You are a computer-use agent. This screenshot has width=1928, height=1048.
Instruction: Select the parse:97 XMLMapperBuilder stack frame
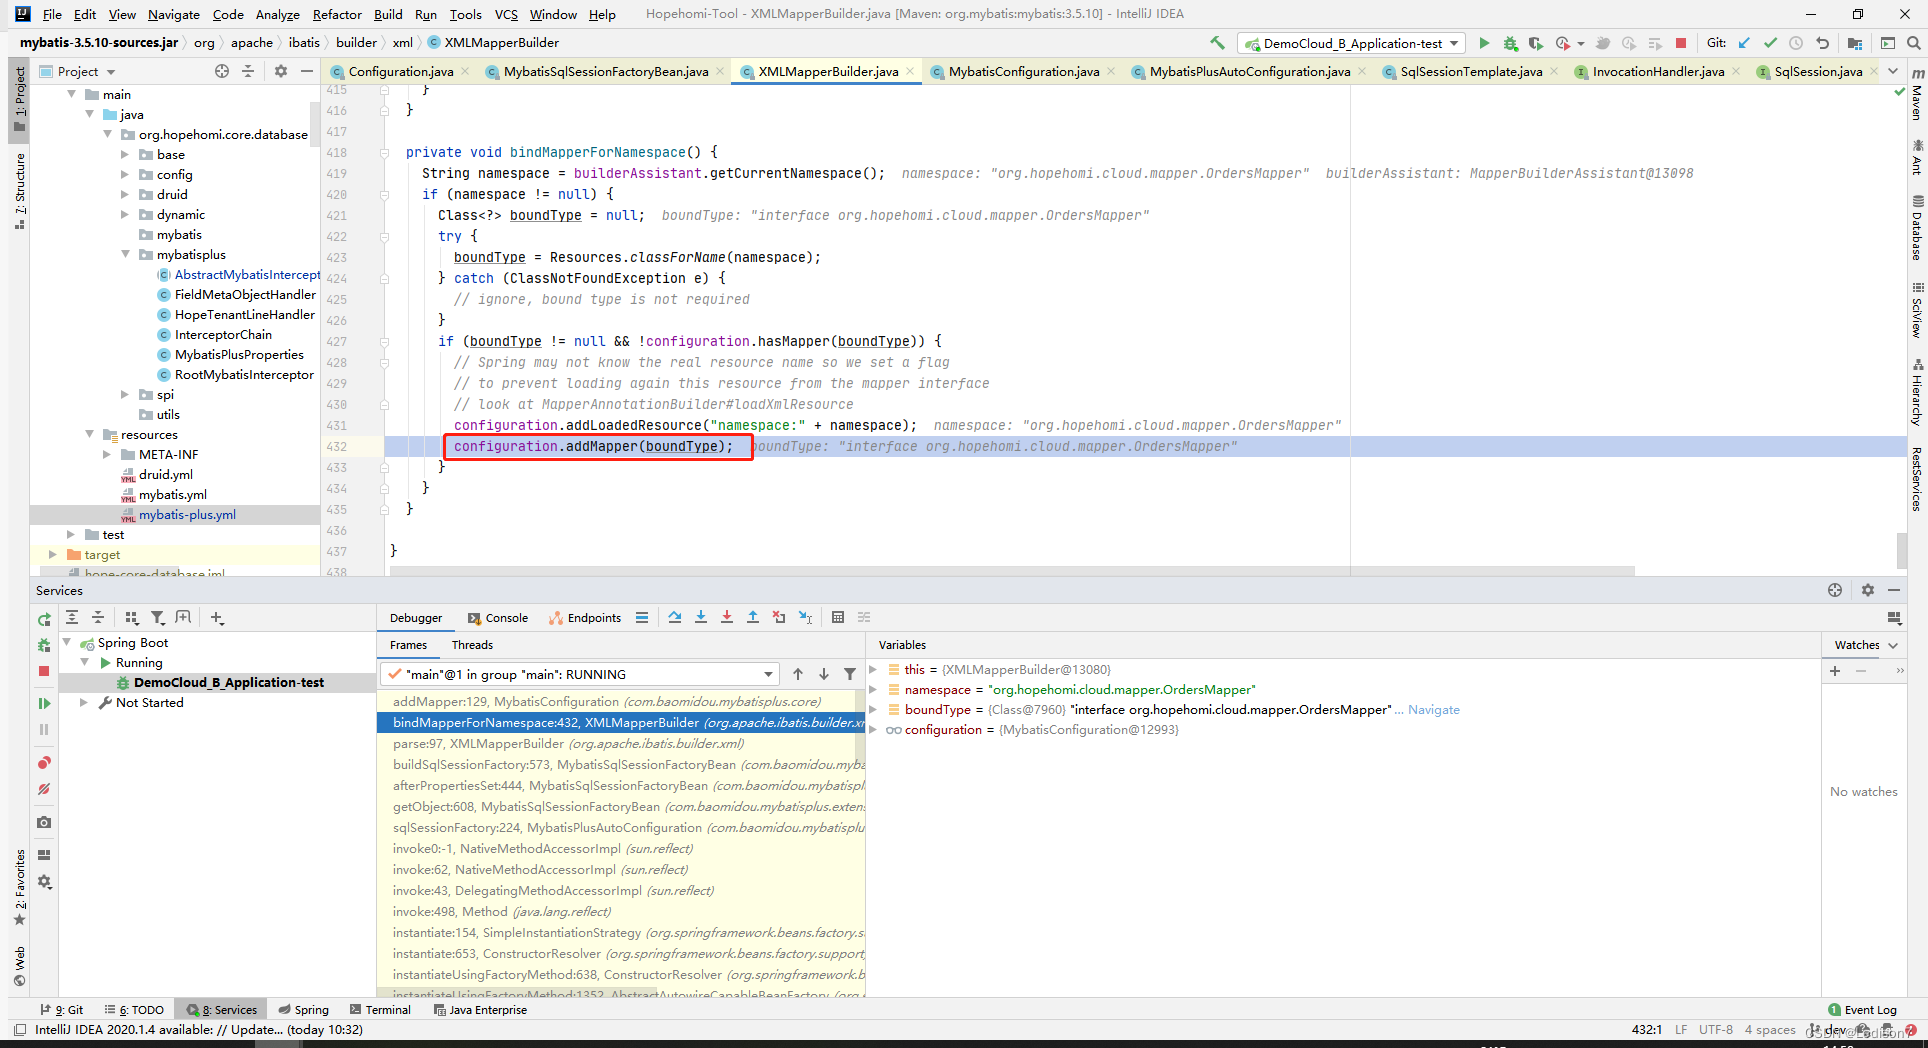[620, 743]
